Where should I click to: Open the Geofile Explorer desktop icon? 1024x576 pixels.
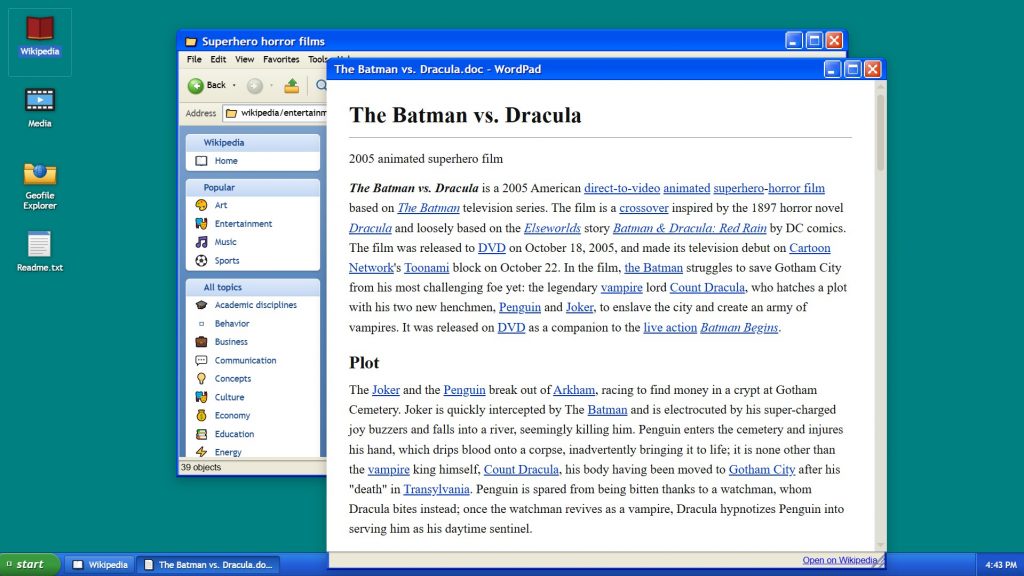(39, 186)
